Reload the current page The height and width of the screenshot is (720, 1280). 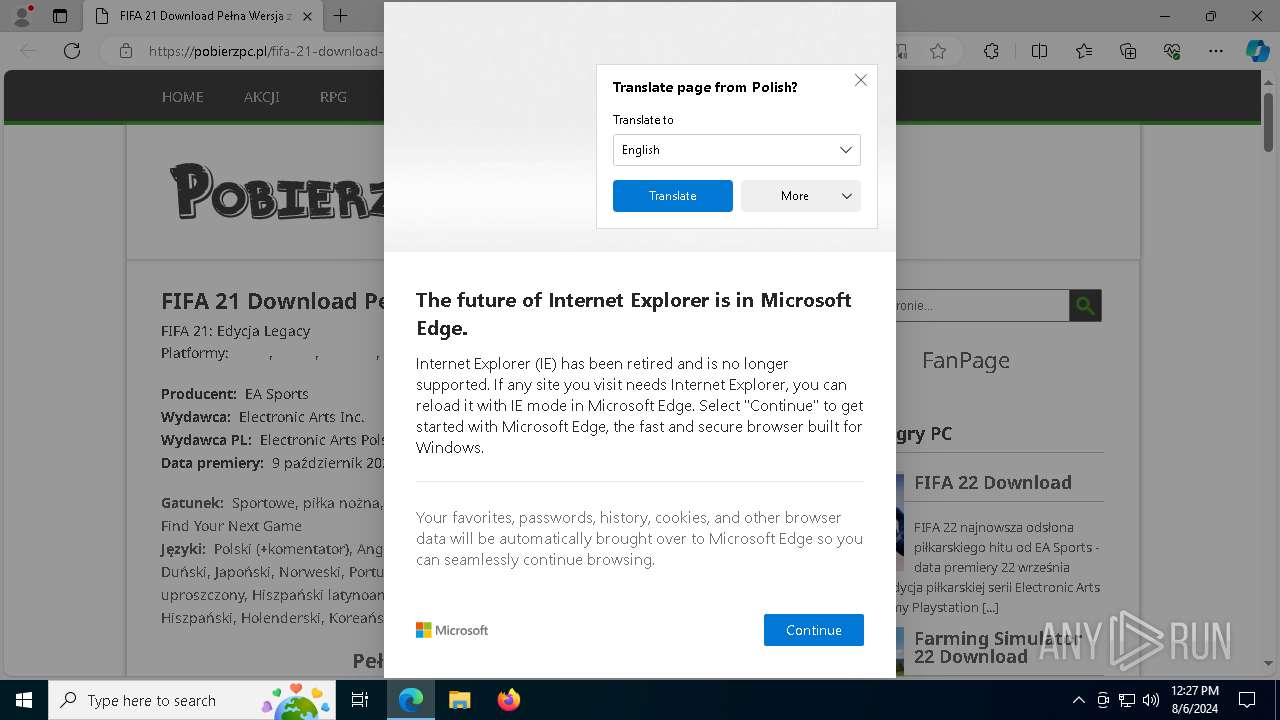[72, 51]
